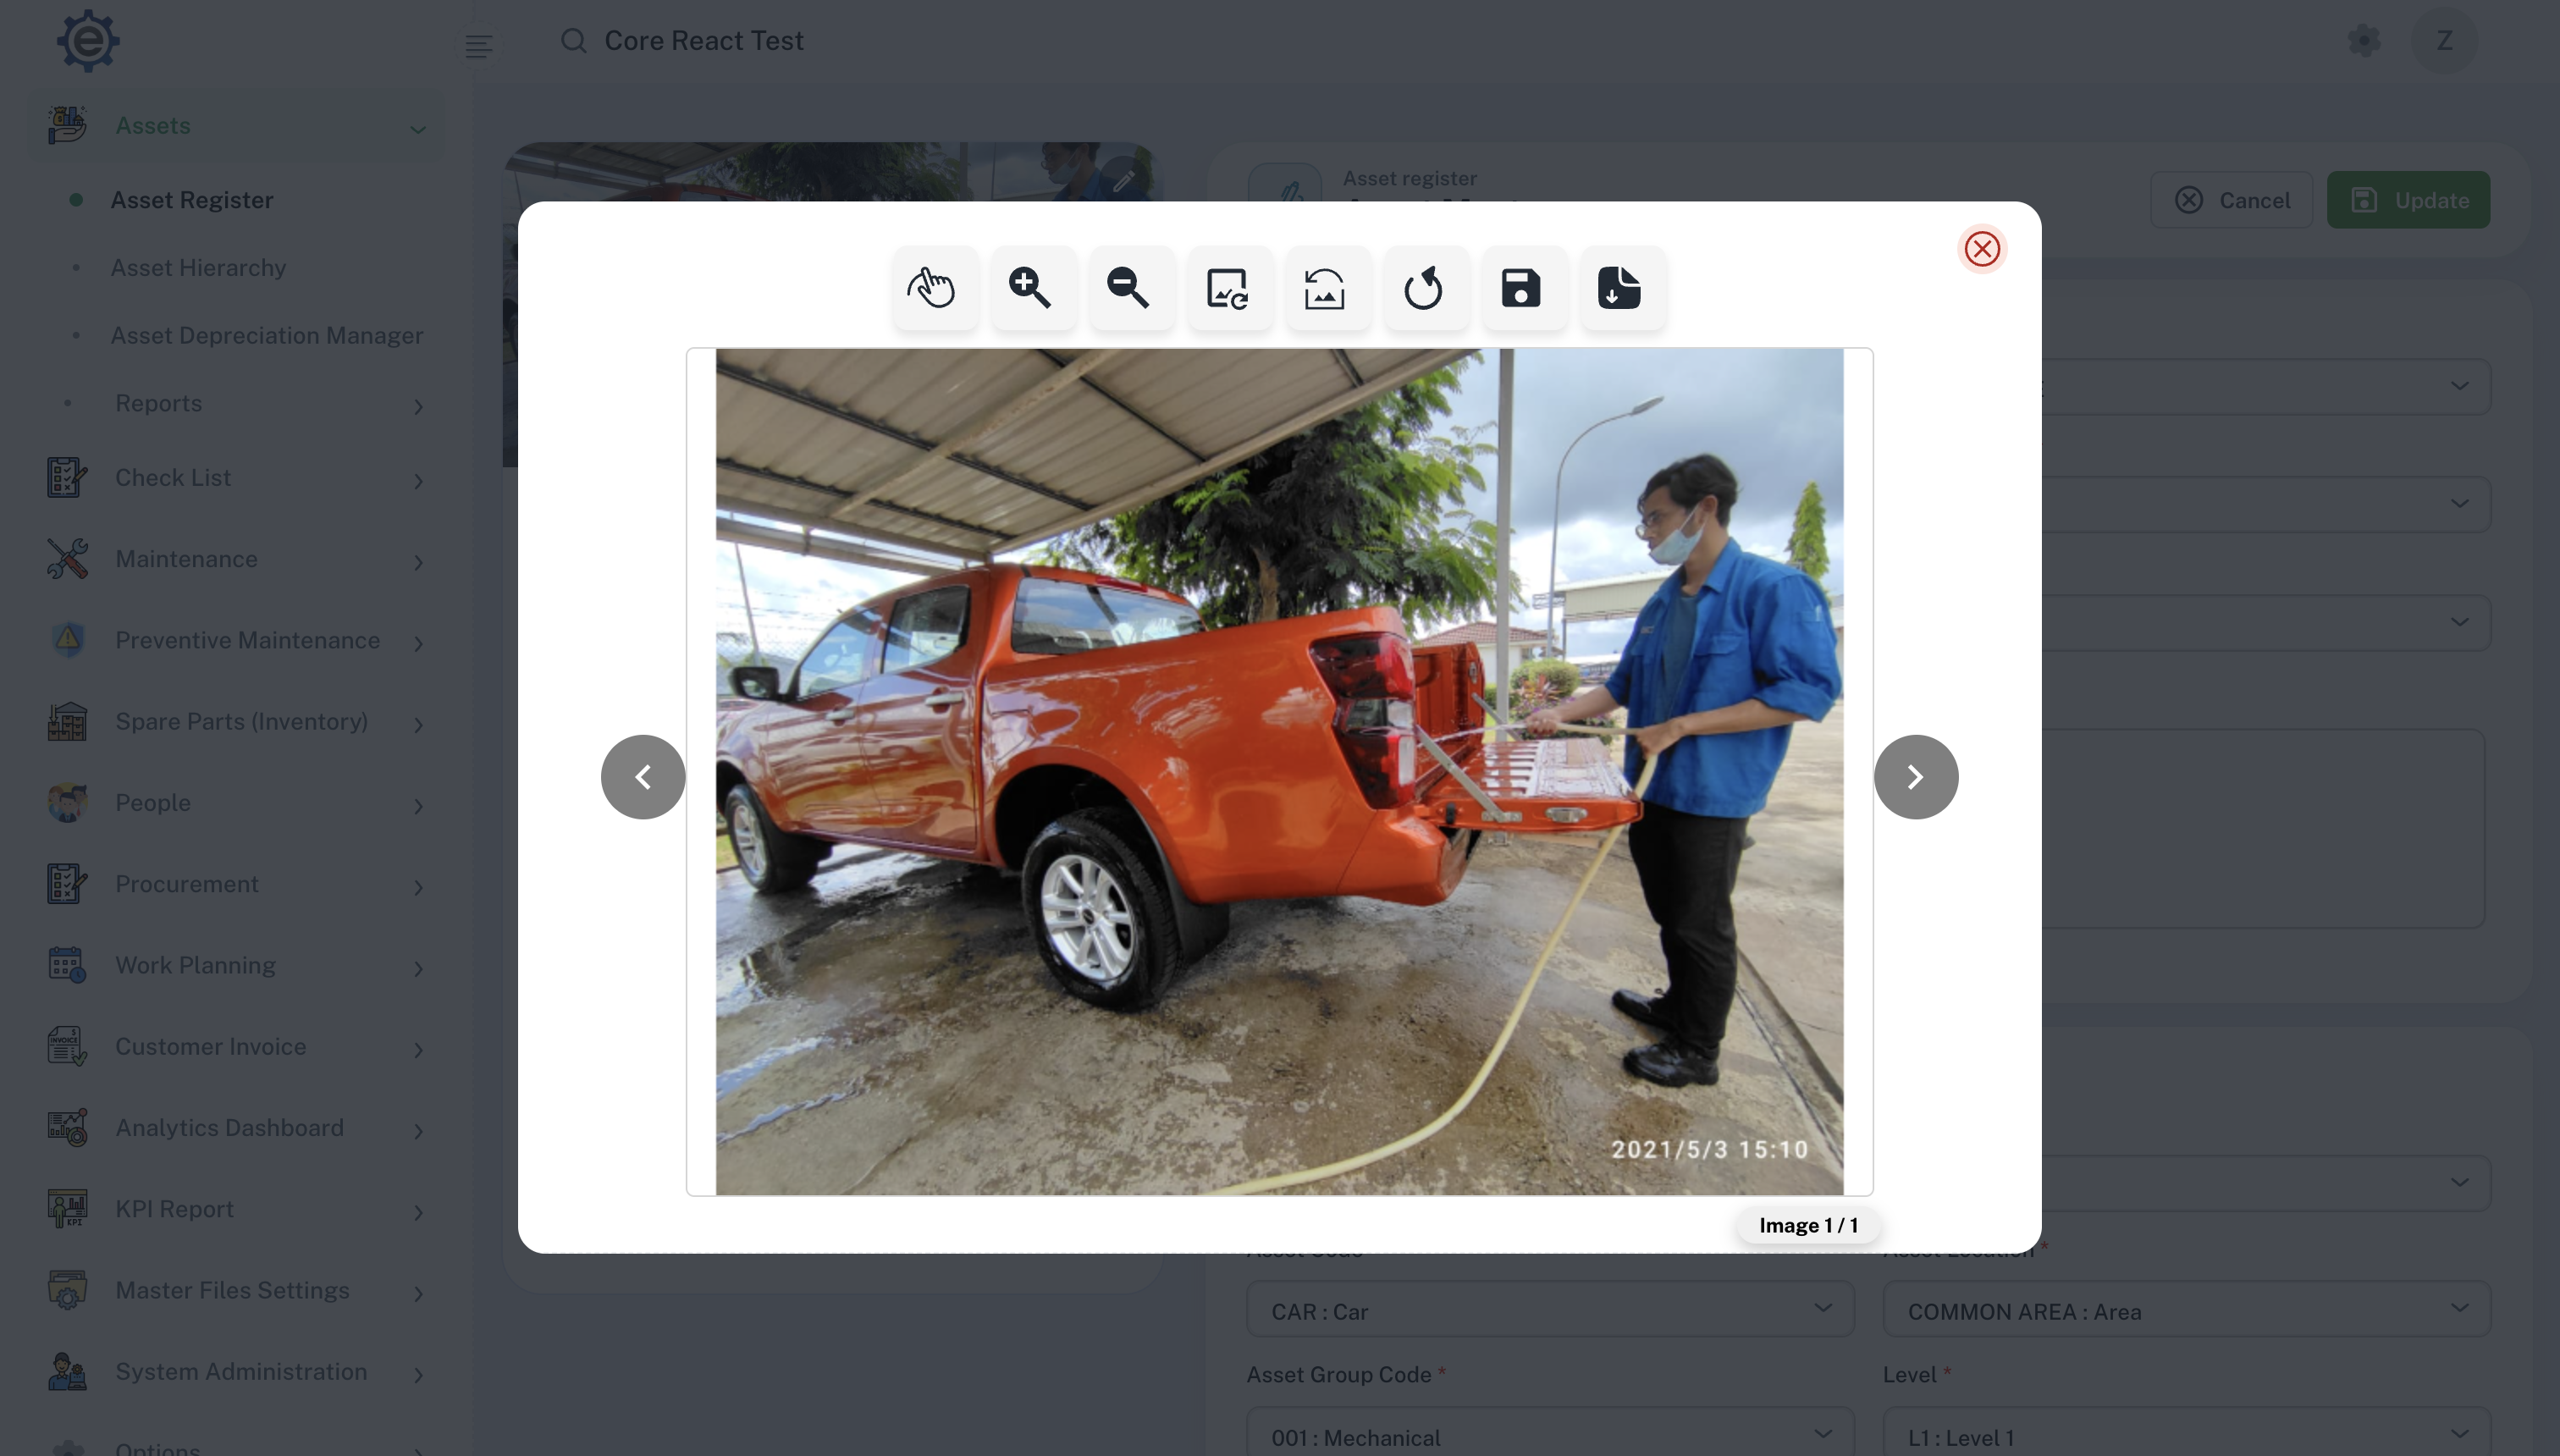Image resolution: width=2560 pixels, height=1456 pixels.
Task: Click the green Update button
Action: (2408, 200)
